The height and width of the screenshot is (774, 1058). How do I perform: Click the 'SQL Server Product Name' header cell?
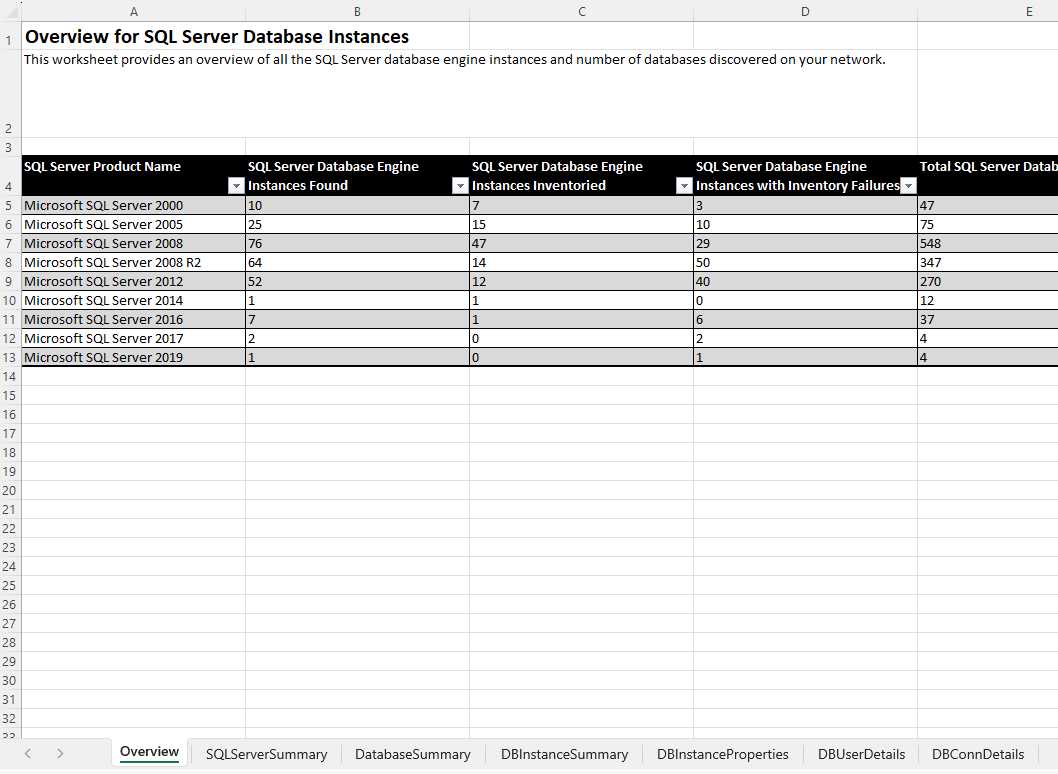click(x=134, y=176)
